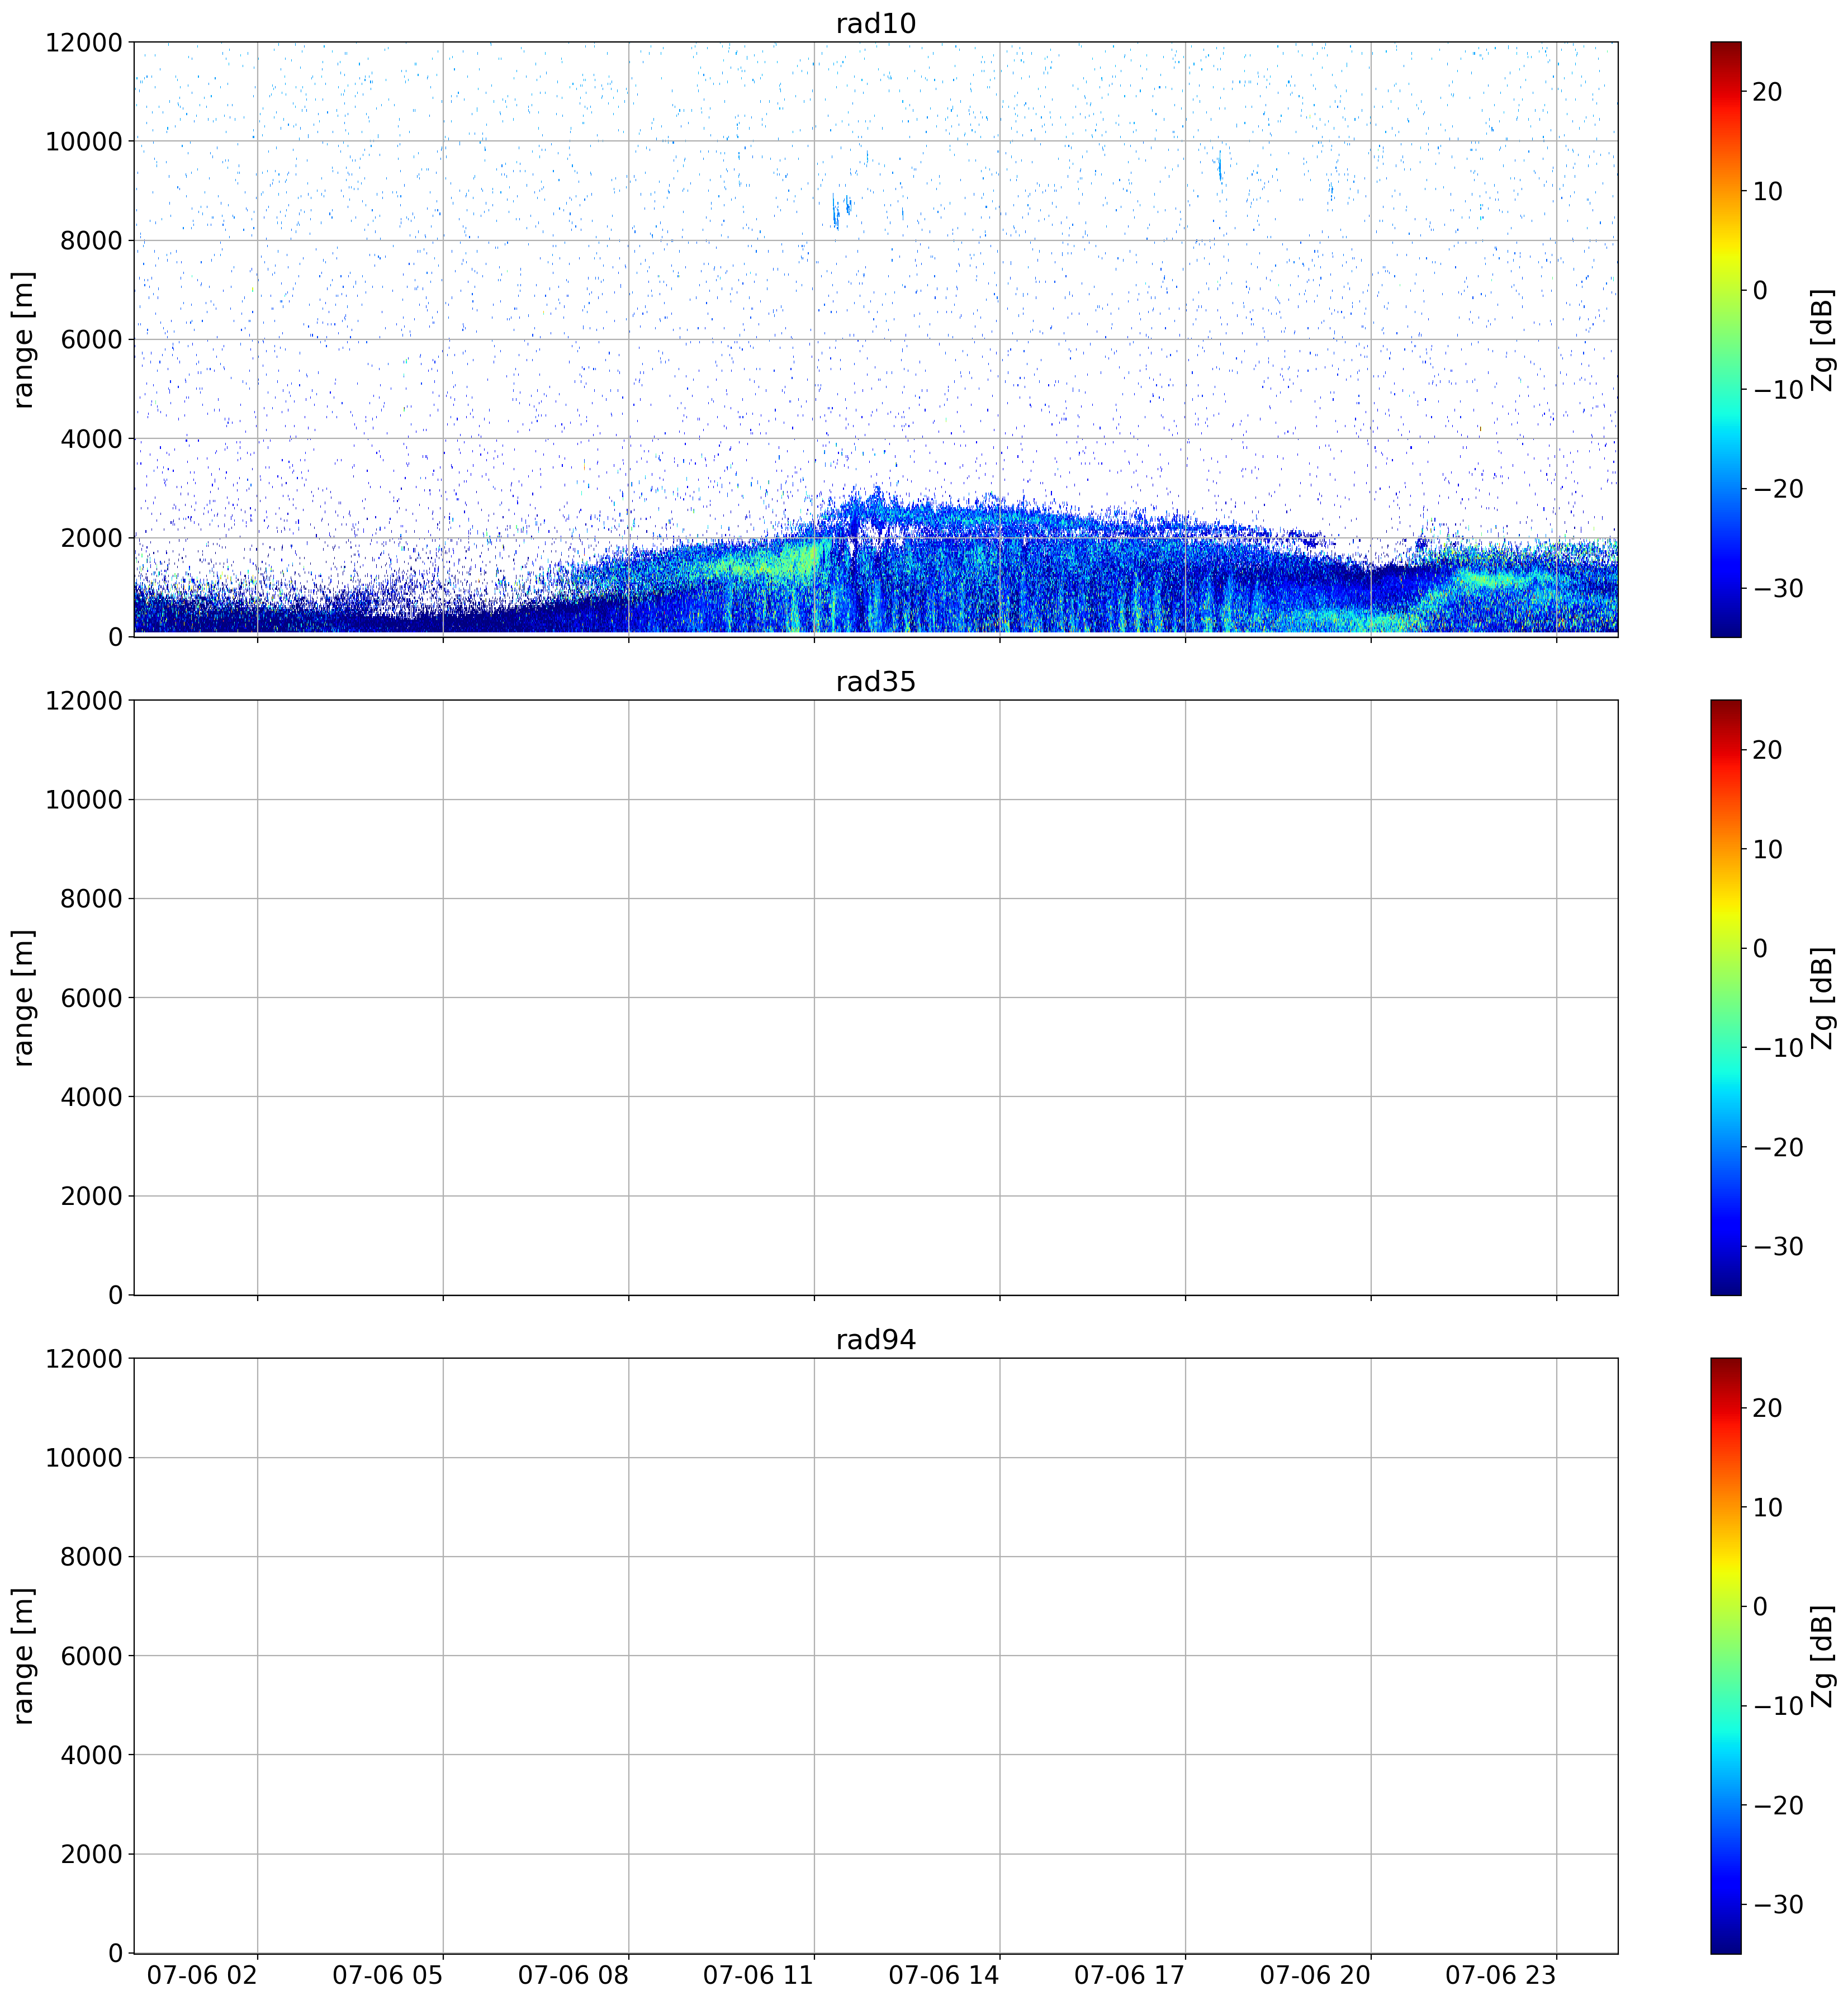Viewport: 1848px width, 2000px height.
Task: Click the −30 tick on rad35 colorbar
Action: coord(1778,1246)
